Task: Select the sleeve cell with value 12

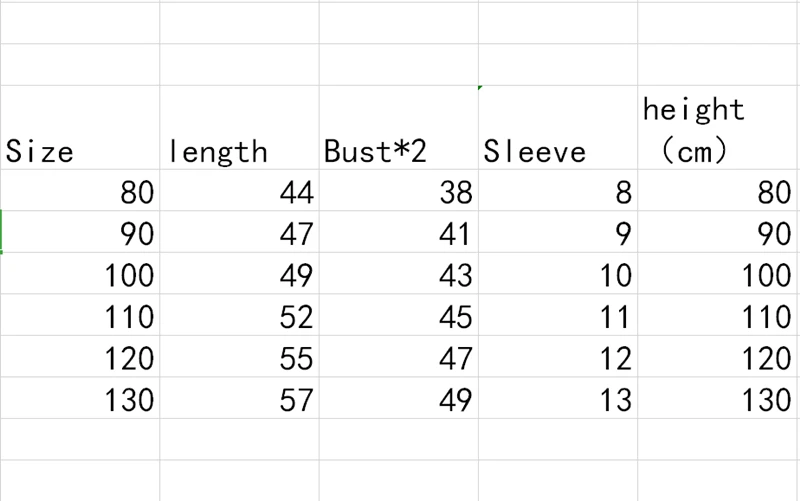Action: click(558, 356)
